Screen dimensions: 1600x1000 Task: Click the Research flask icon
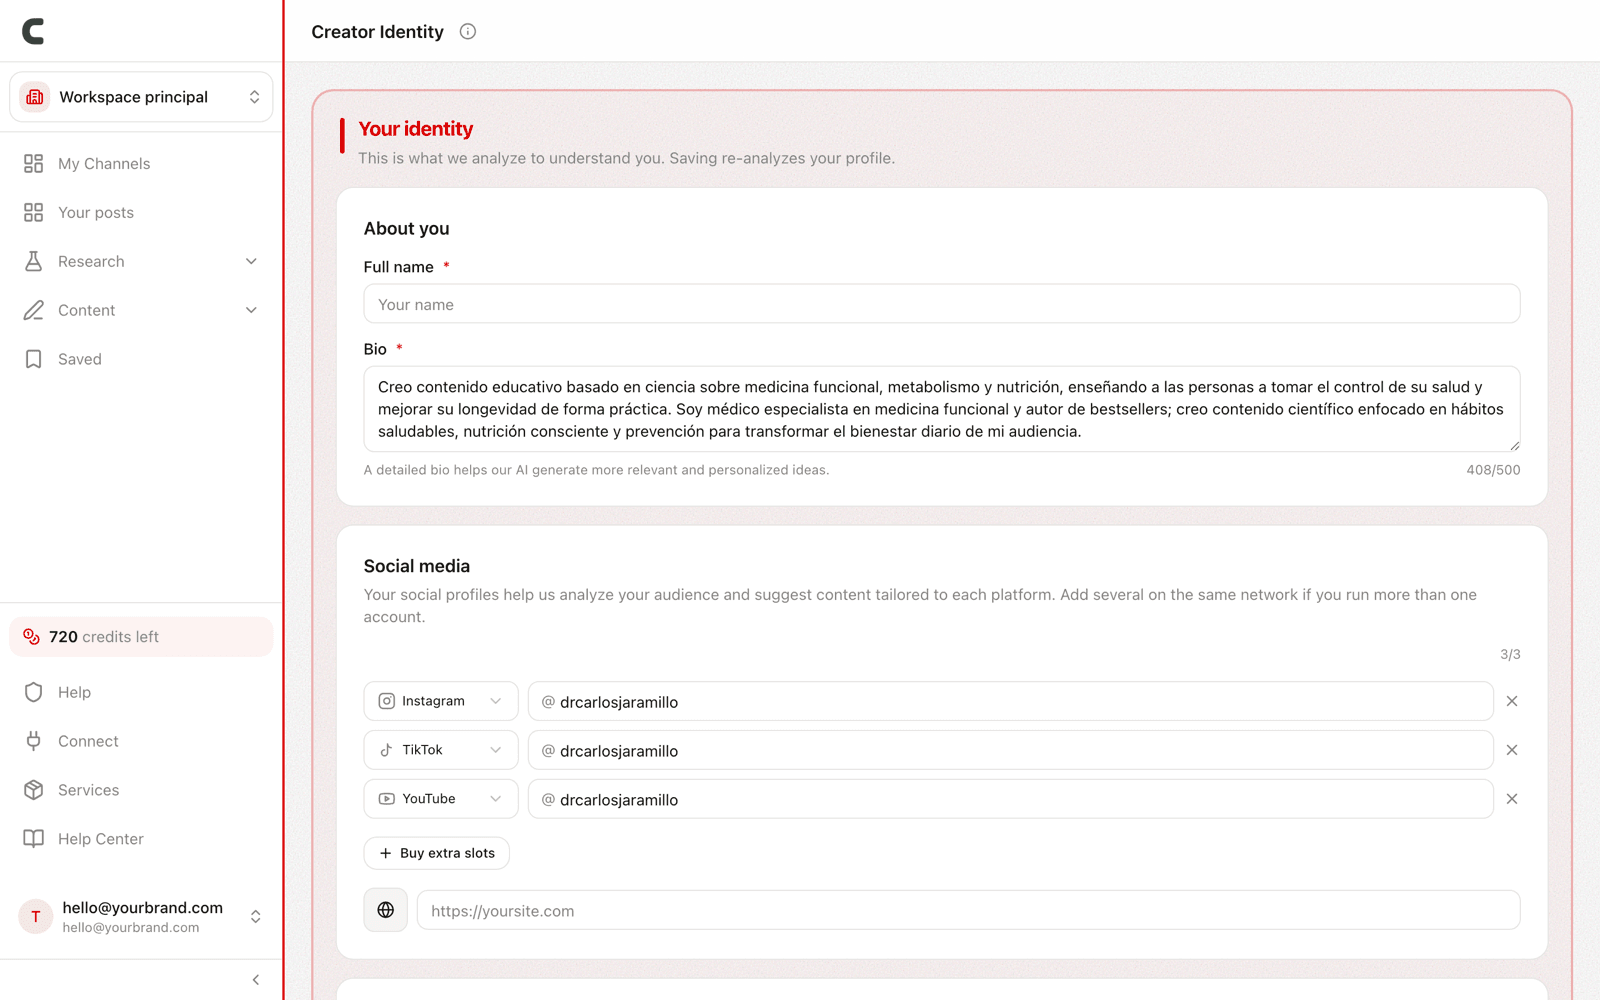34,261
